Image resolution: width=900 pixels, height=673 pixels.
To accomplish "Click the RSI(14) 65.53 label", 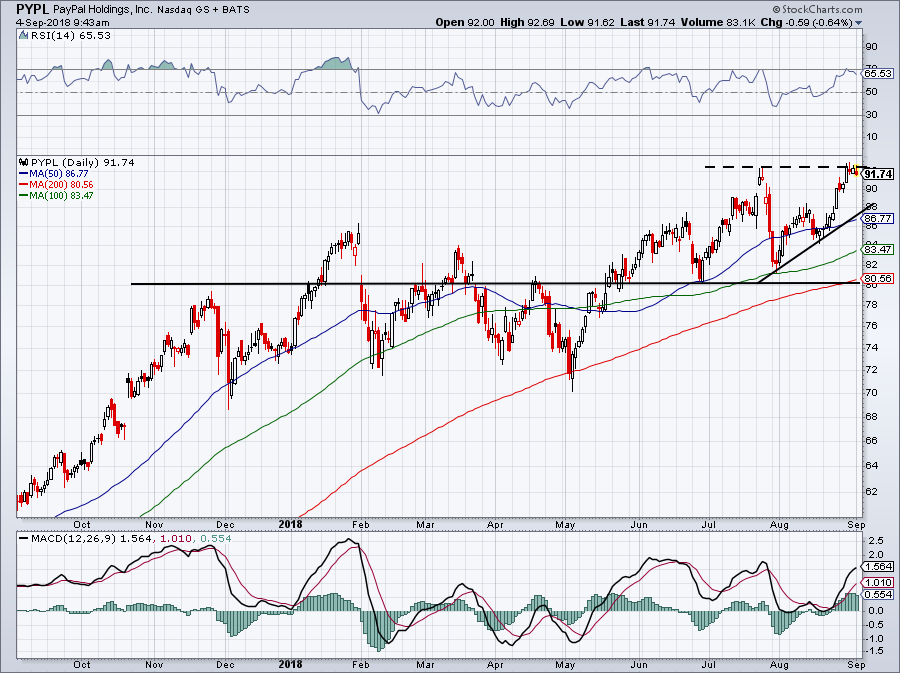I will [71, 35].
